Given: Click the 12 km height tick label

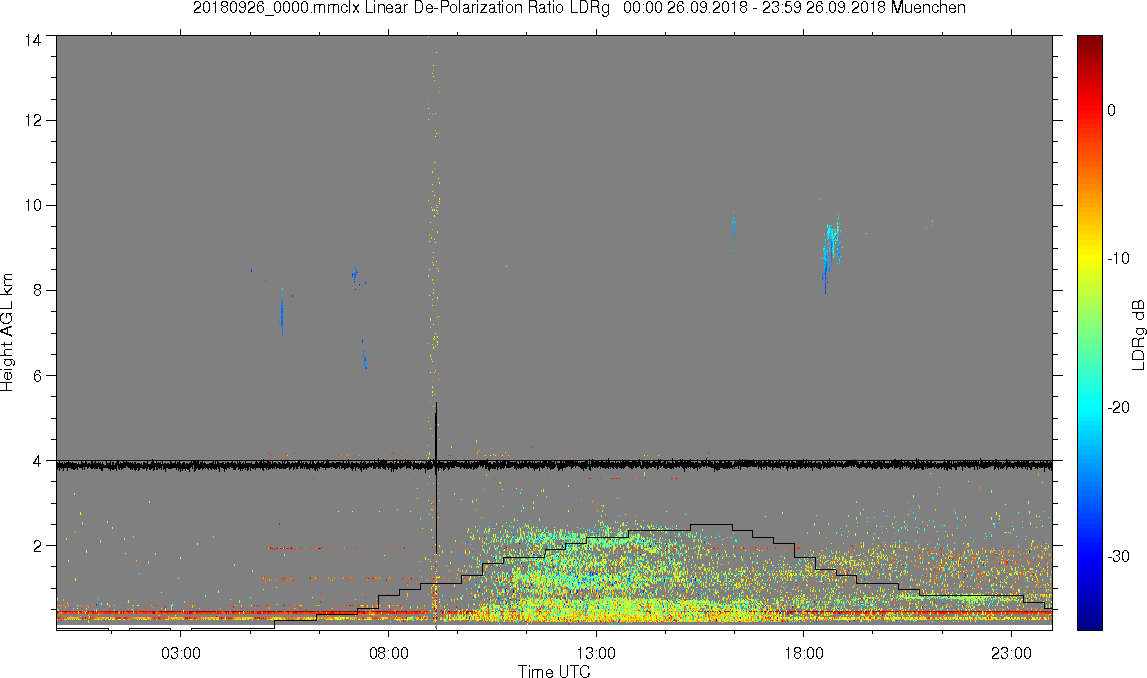Looking at the screenshot, I should click(x=32, y=120).
